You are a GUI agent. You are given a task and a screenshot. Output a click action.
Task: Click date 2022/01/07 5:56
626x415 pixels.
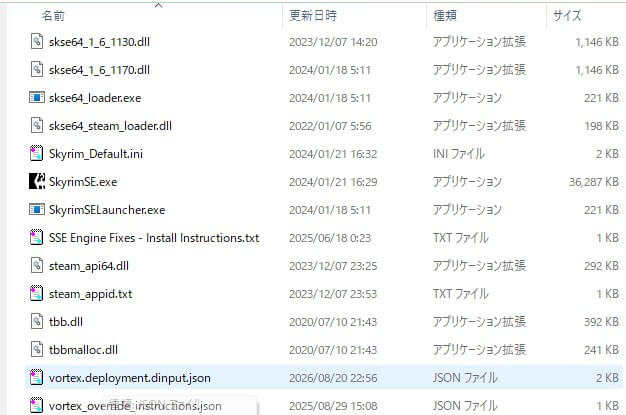330,126
